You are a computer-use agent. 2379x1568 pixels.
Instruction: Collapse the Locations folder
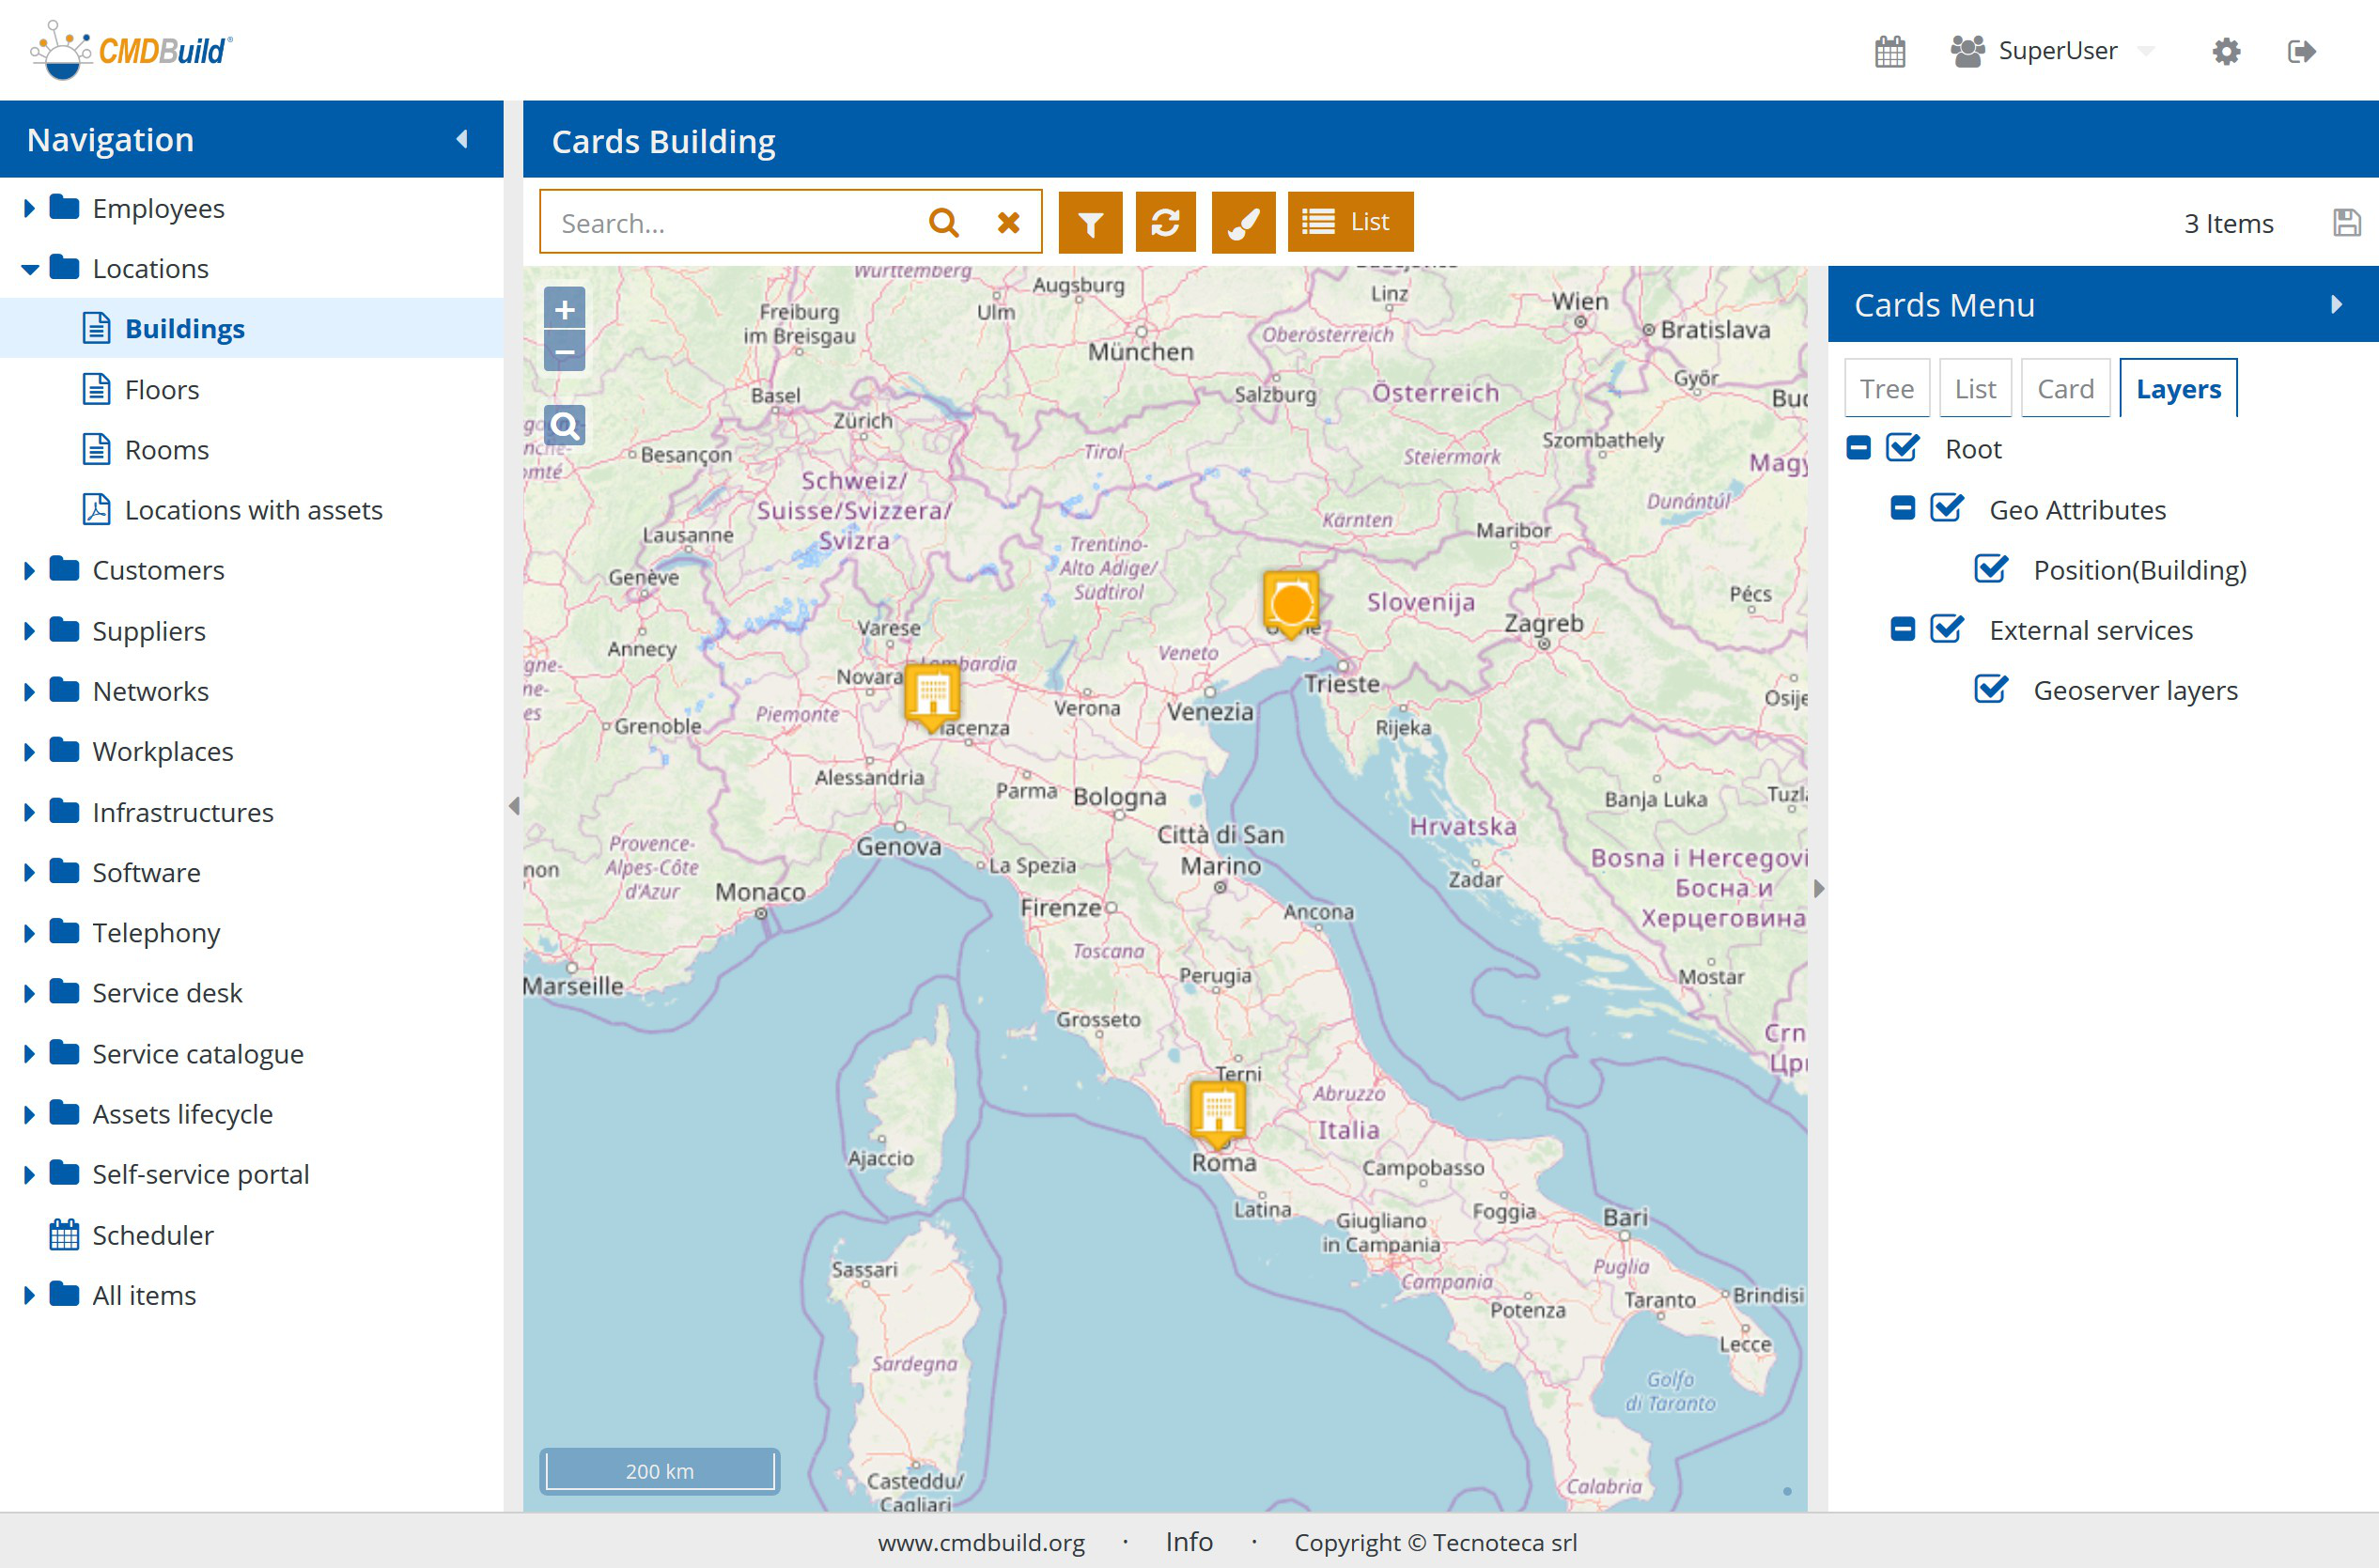[x=29, y=268]
